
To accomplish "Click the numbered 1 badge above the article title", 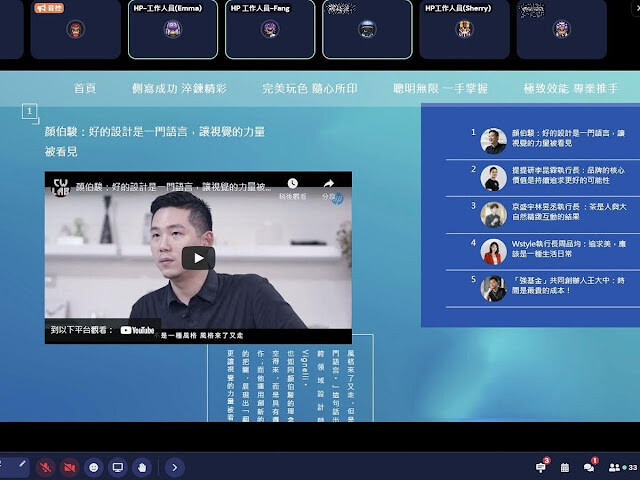I will tap(29, 111).
